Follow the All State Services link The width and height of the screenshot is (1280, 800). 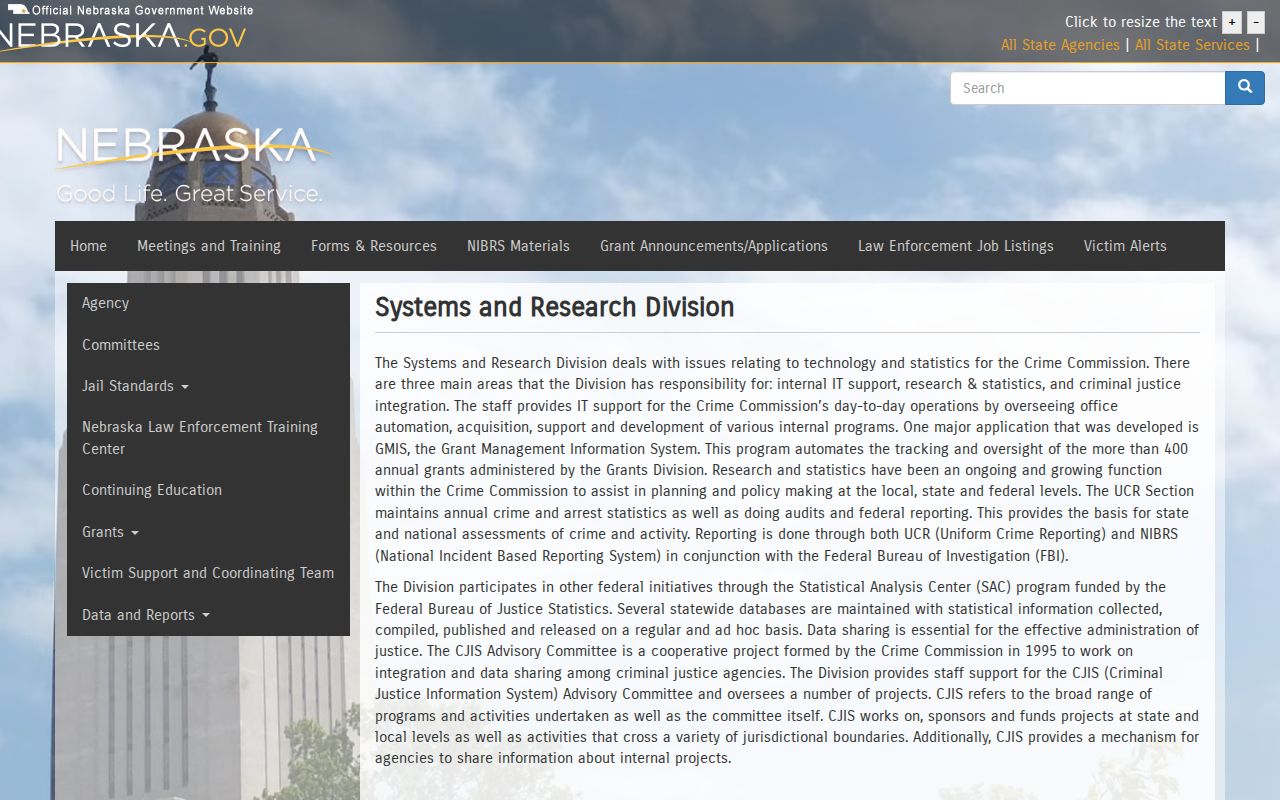tap(1192, 45)
